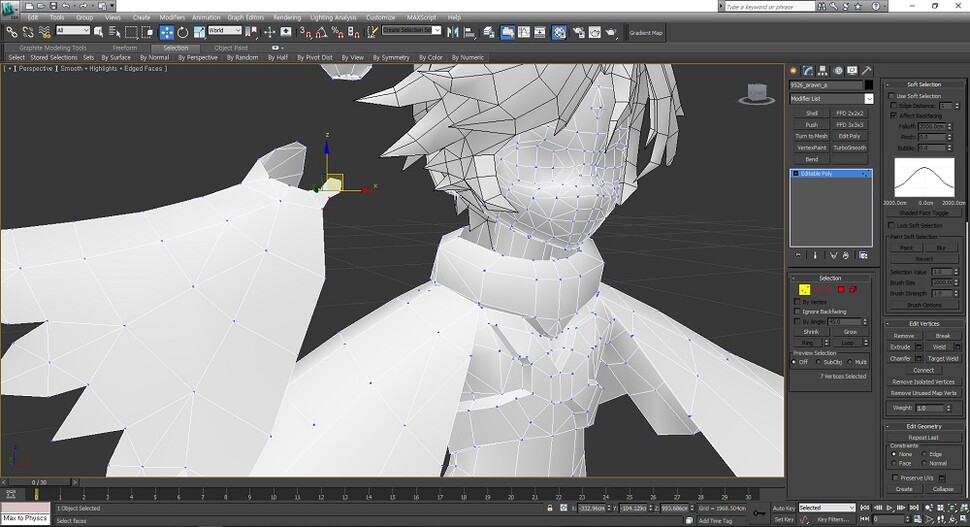Open the Rendering menu
970x527 pixels.
[287, 17]
